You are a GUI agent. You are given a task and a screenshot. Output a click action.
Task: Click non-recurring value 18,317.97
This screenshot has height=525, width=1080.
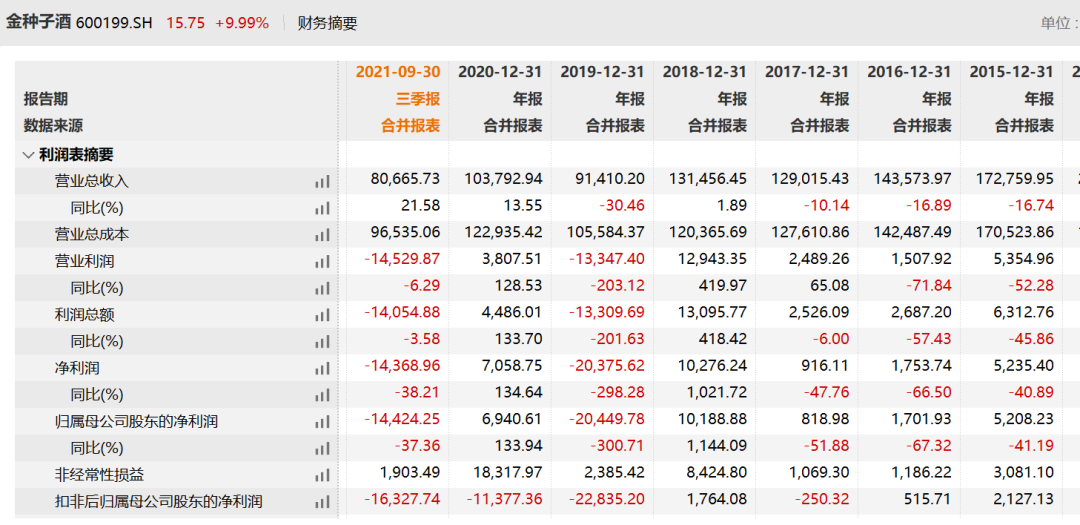[507, 473]
